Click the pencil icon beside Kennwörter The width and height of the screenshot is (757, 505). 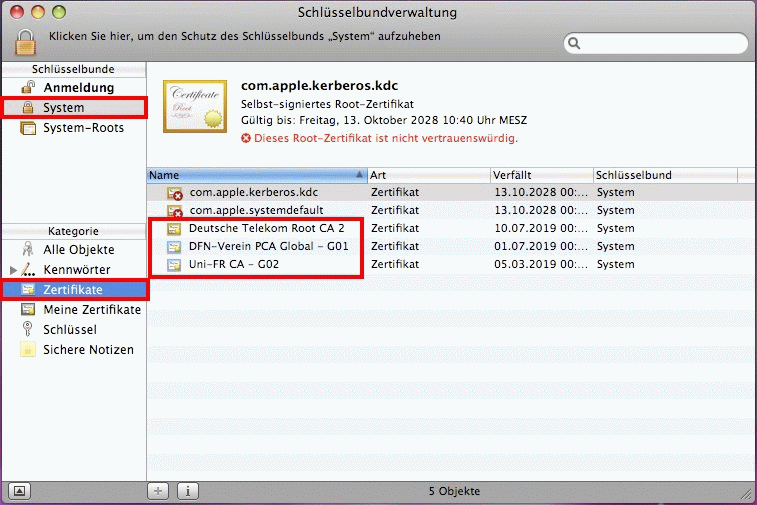[x=28, y=269]
